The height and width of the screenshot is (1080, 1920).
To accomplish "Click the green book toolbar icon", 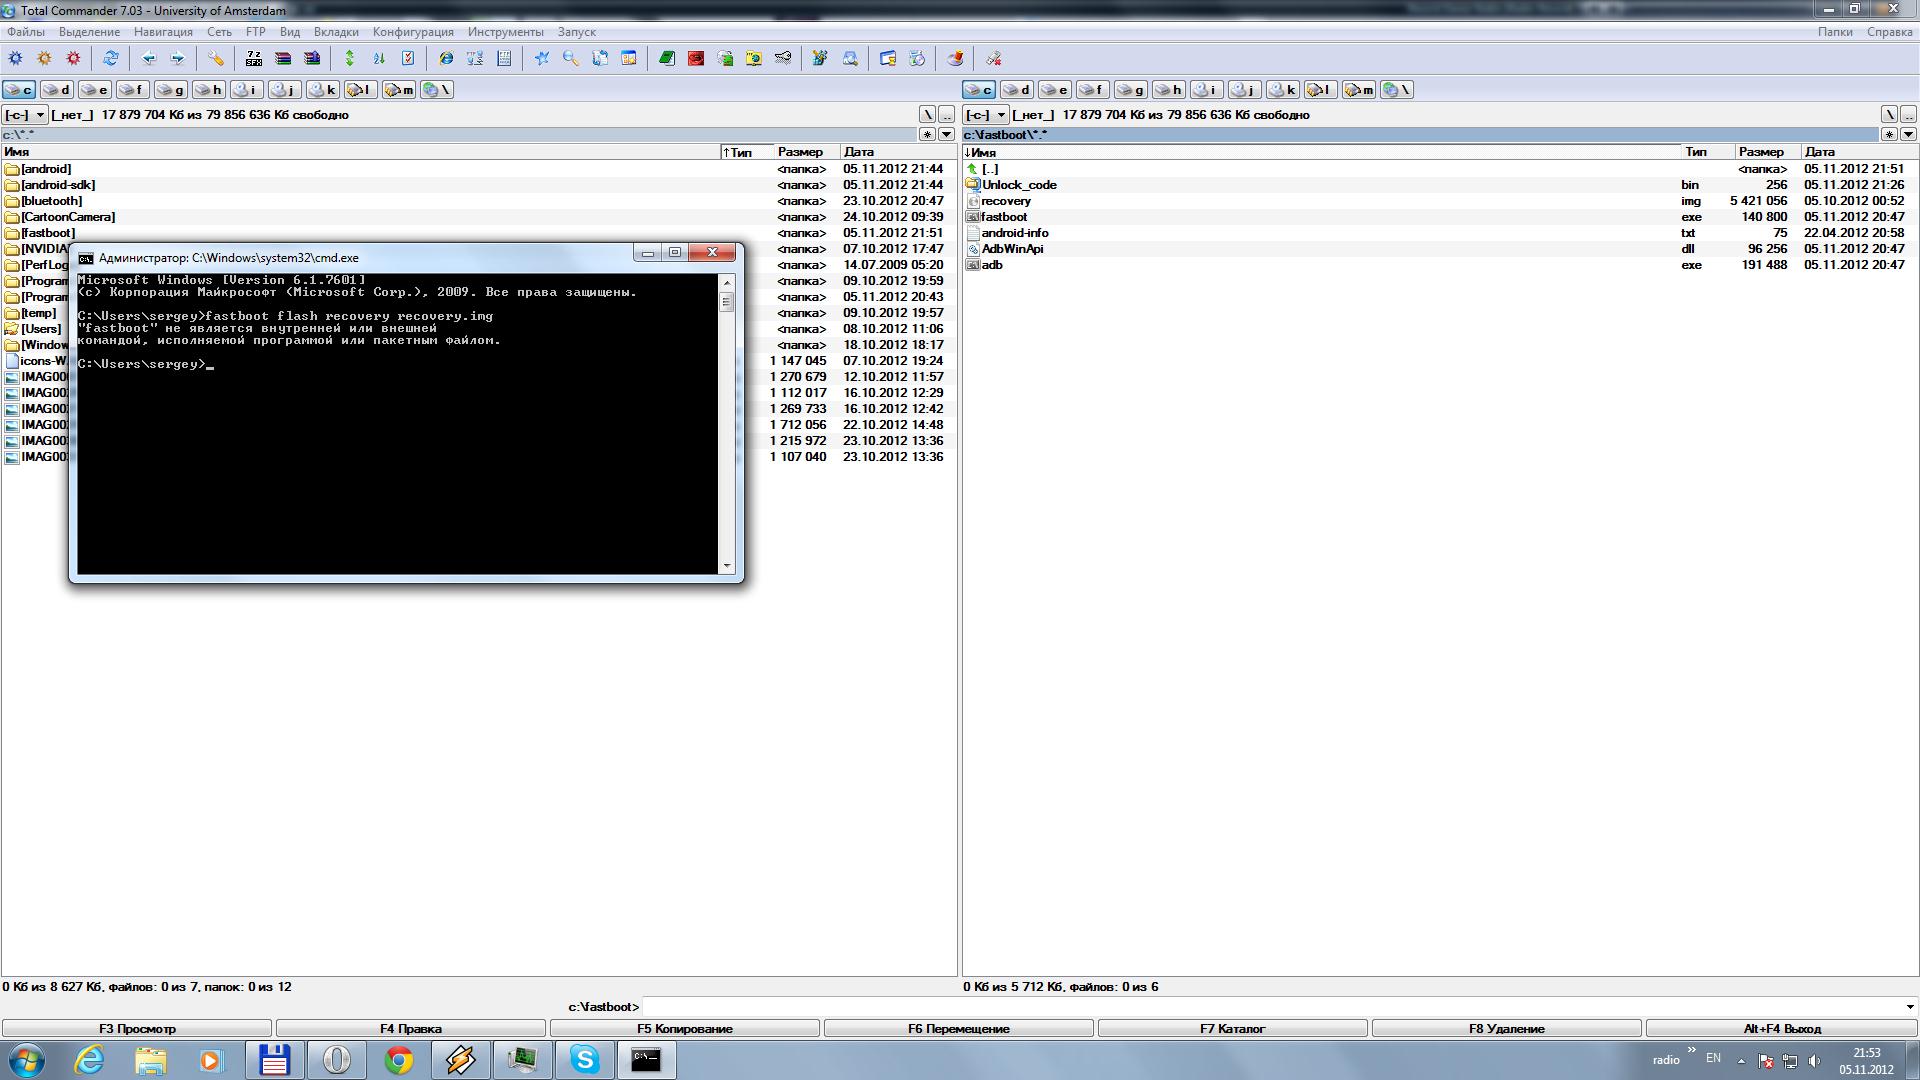I will point(667,59).
